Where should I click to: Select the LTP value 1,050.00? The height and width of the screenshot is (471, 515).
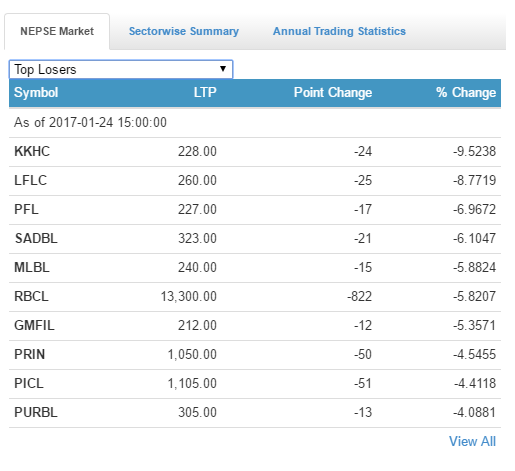[192, 354]
